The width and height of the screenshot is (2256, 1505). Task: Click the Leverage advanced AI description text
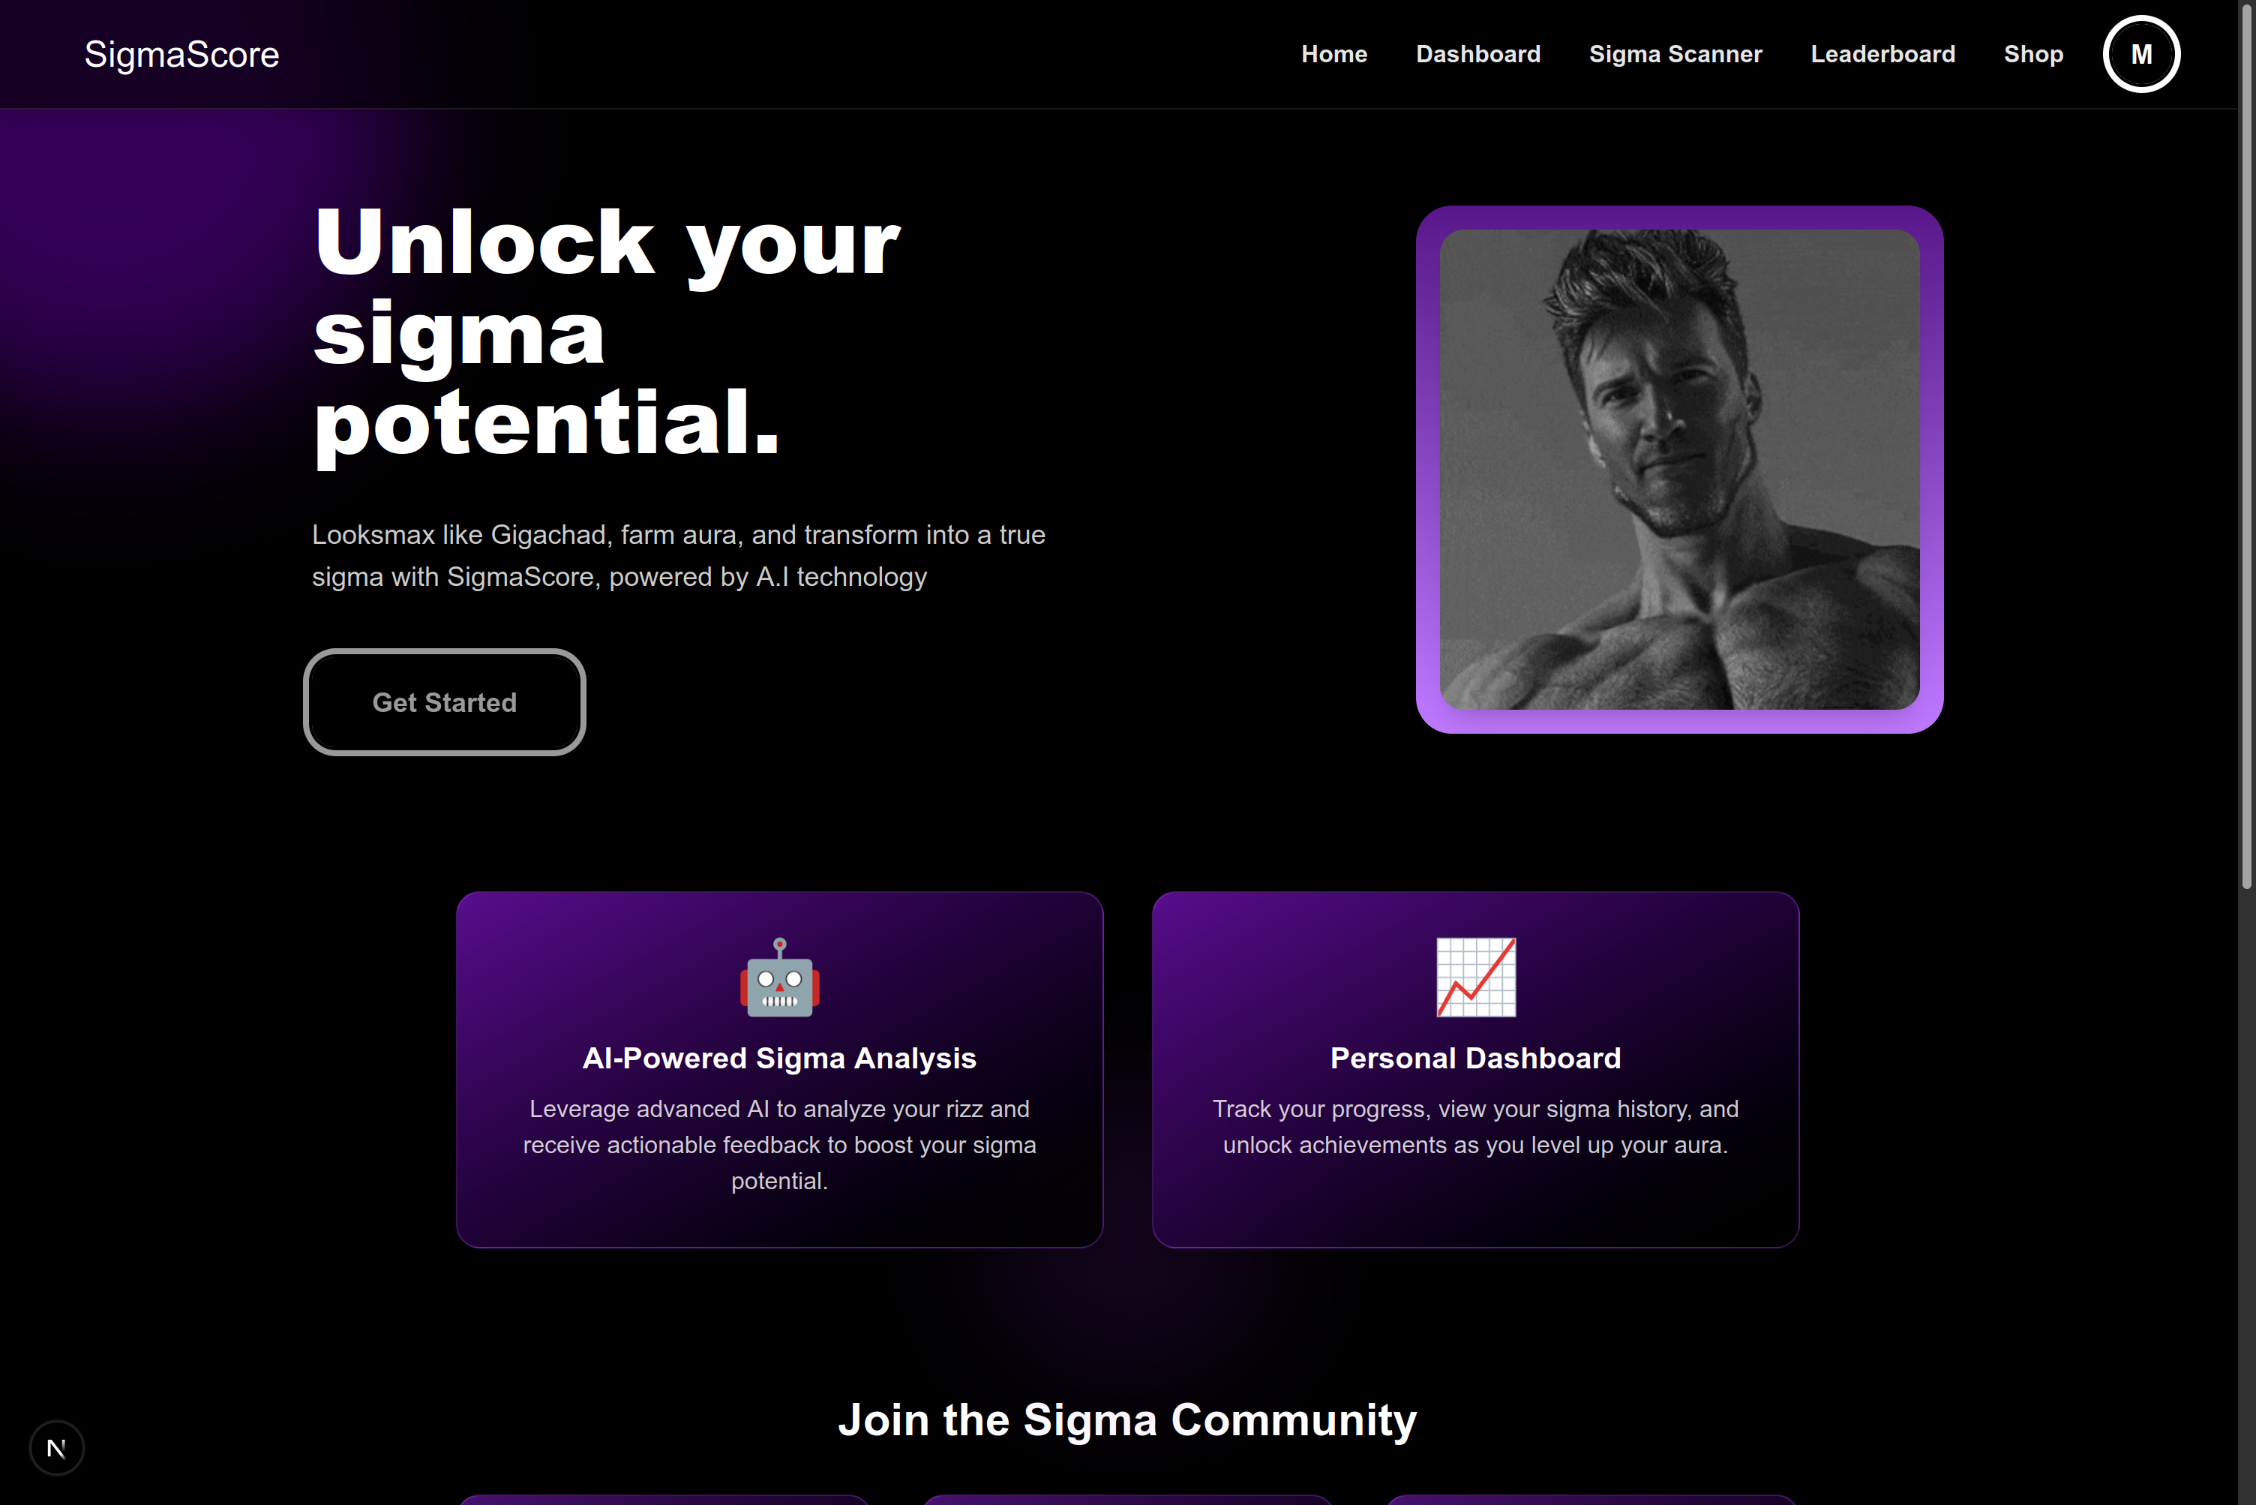(x=779, y=1144)
